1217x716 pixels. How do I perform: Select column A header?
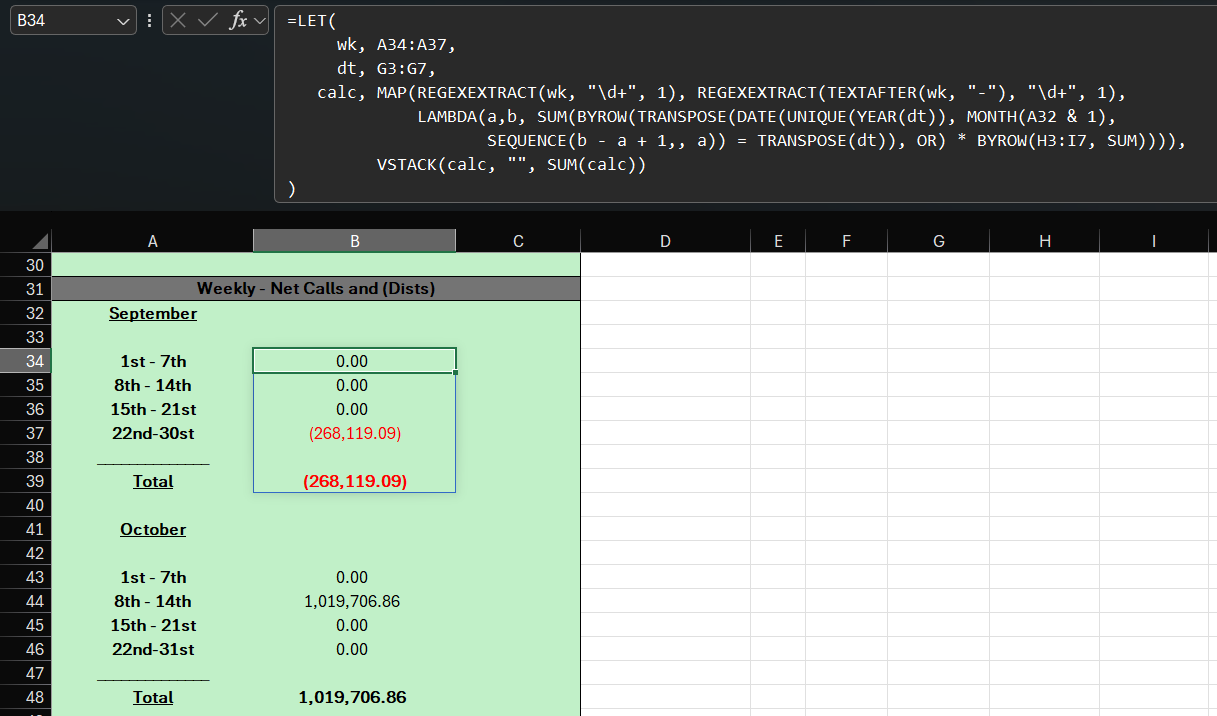point(152,241)
